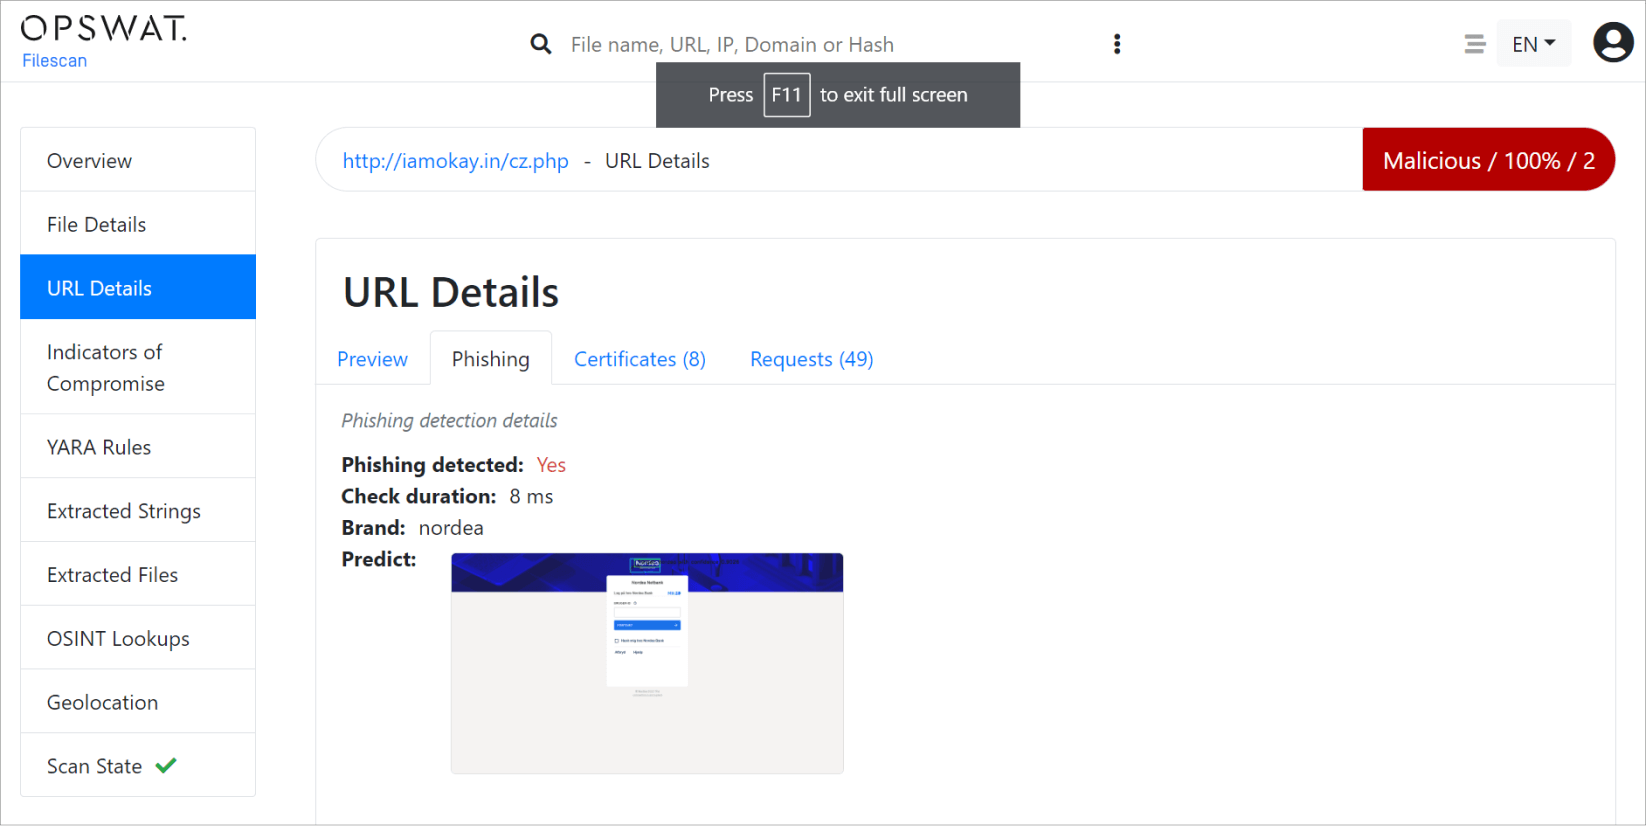The height and width of the screenshot is (826, 1646).
Task: Open Scan State section
Action: 138,765
